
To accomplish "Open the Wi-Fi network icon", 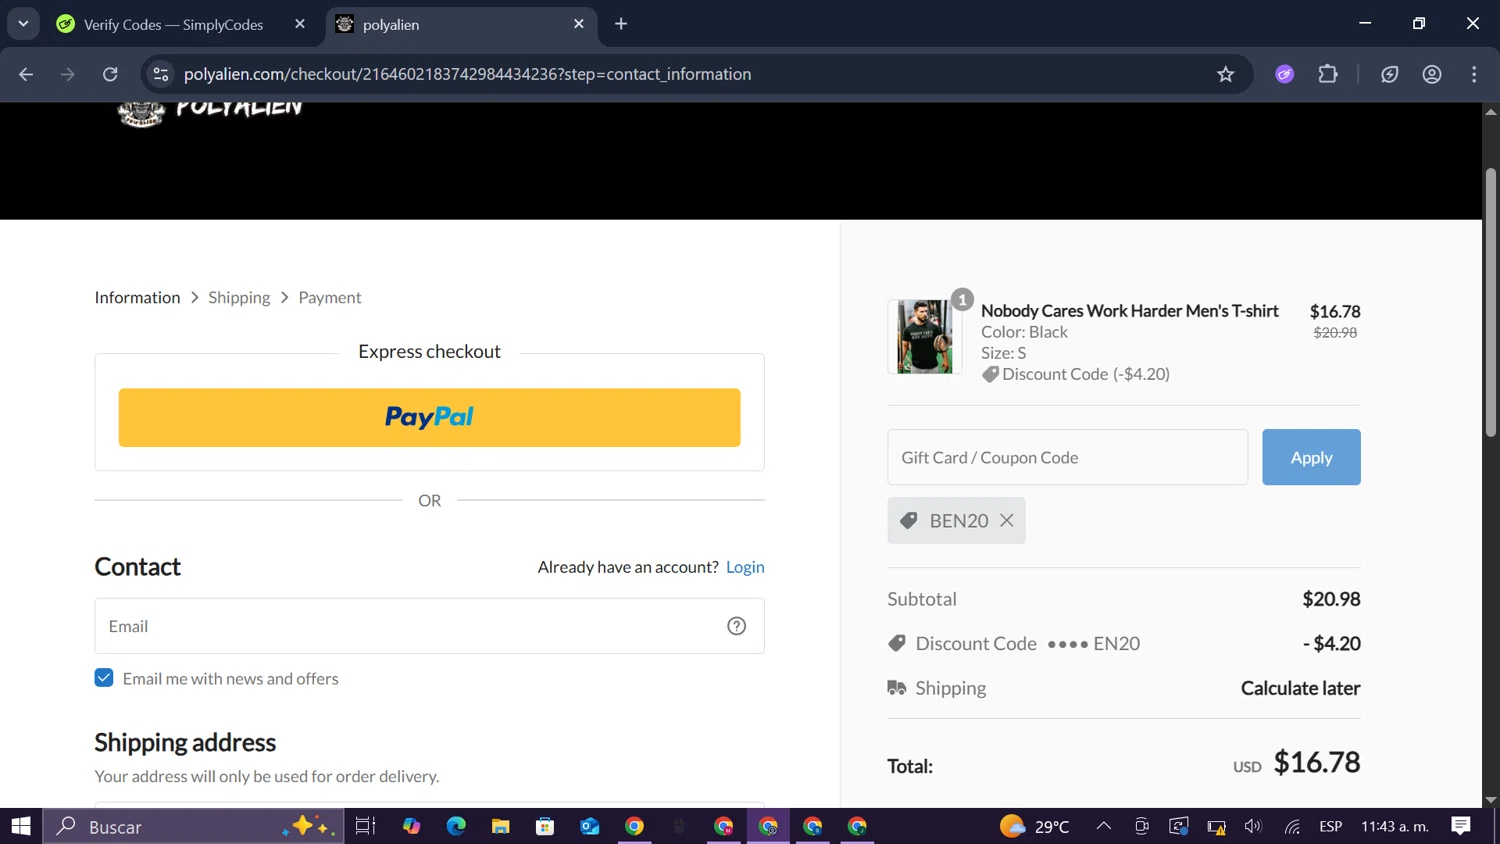I will pos(1292,826).
